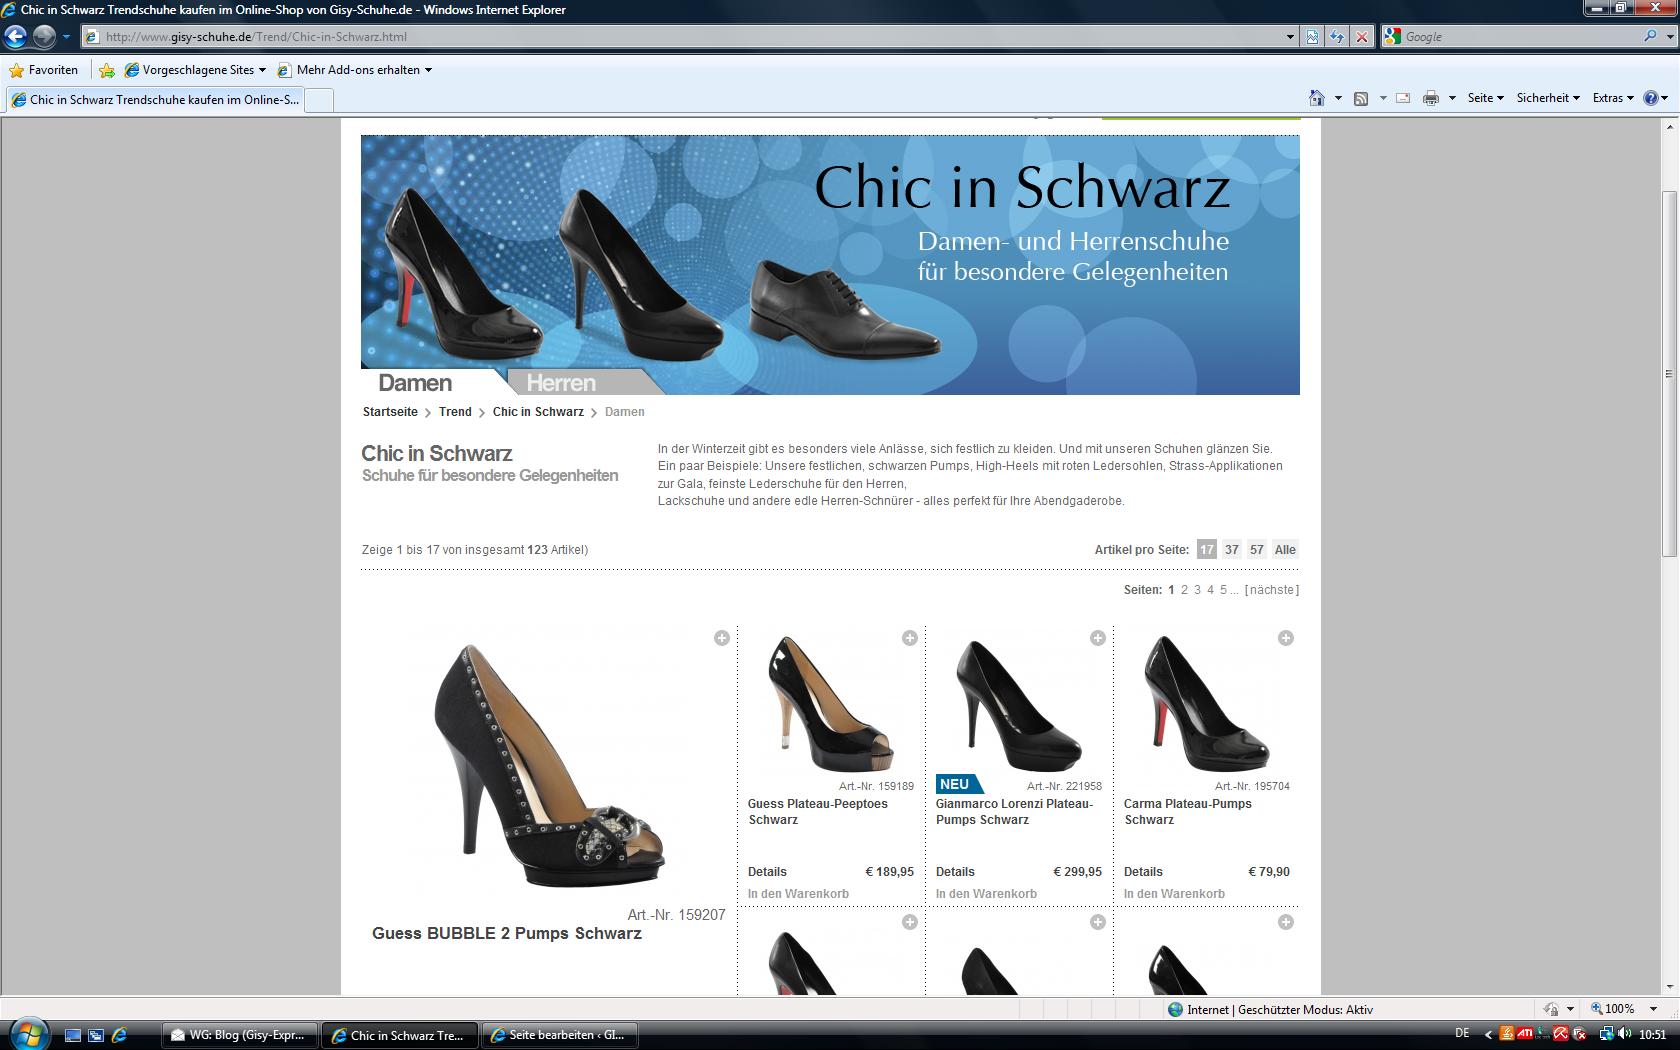This screenshot has height=1050, width=1680.
Task: Click the [nächste] page link
Action: pos(1272,590)
